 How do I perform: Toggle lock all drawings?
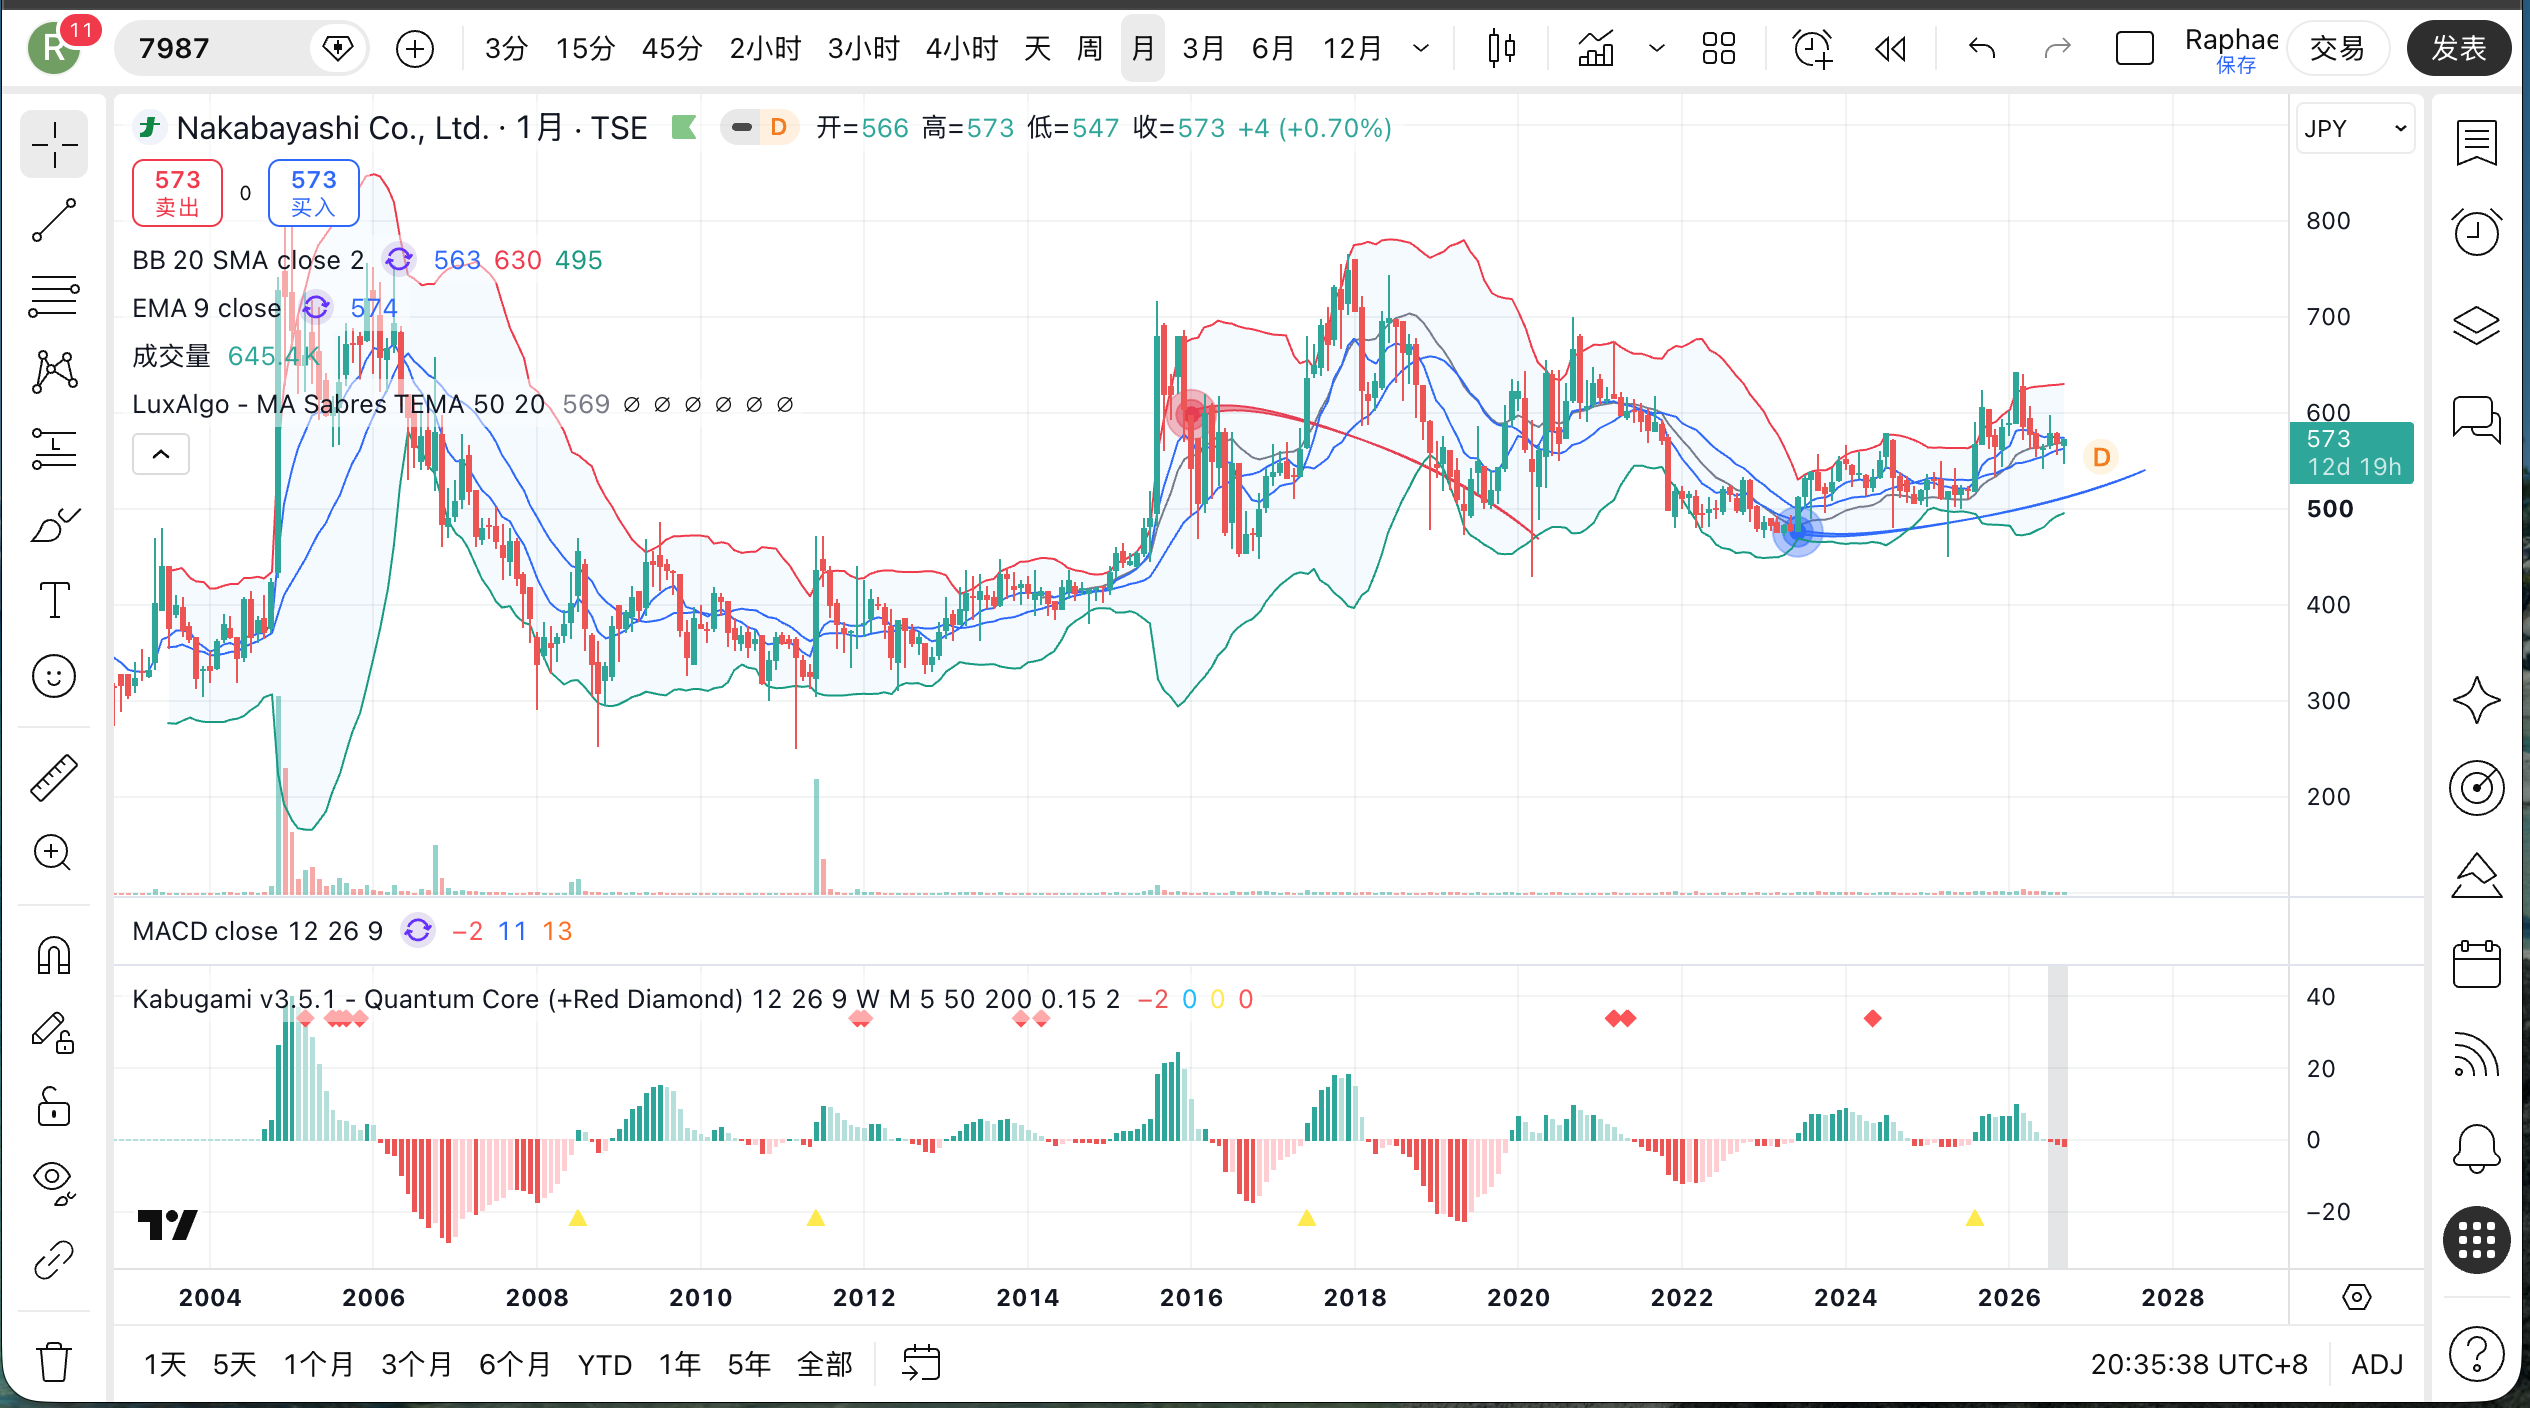click(54, 1107)
